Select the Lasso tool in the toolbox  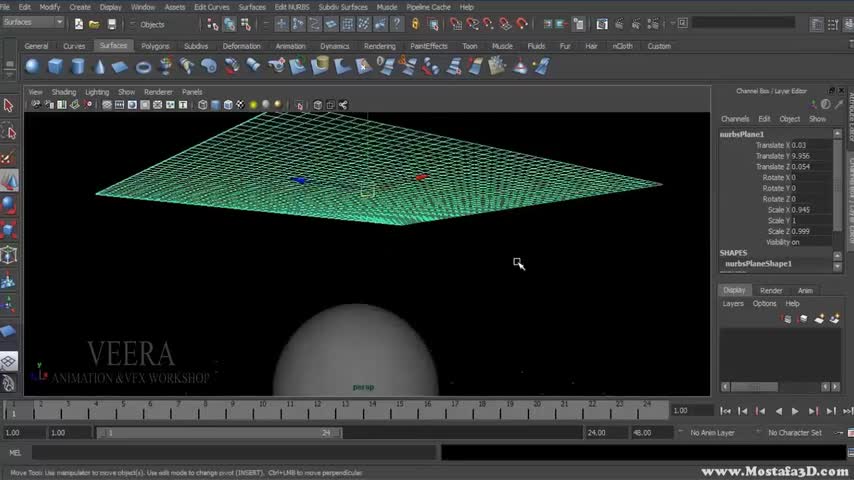[x=8, y=132]
